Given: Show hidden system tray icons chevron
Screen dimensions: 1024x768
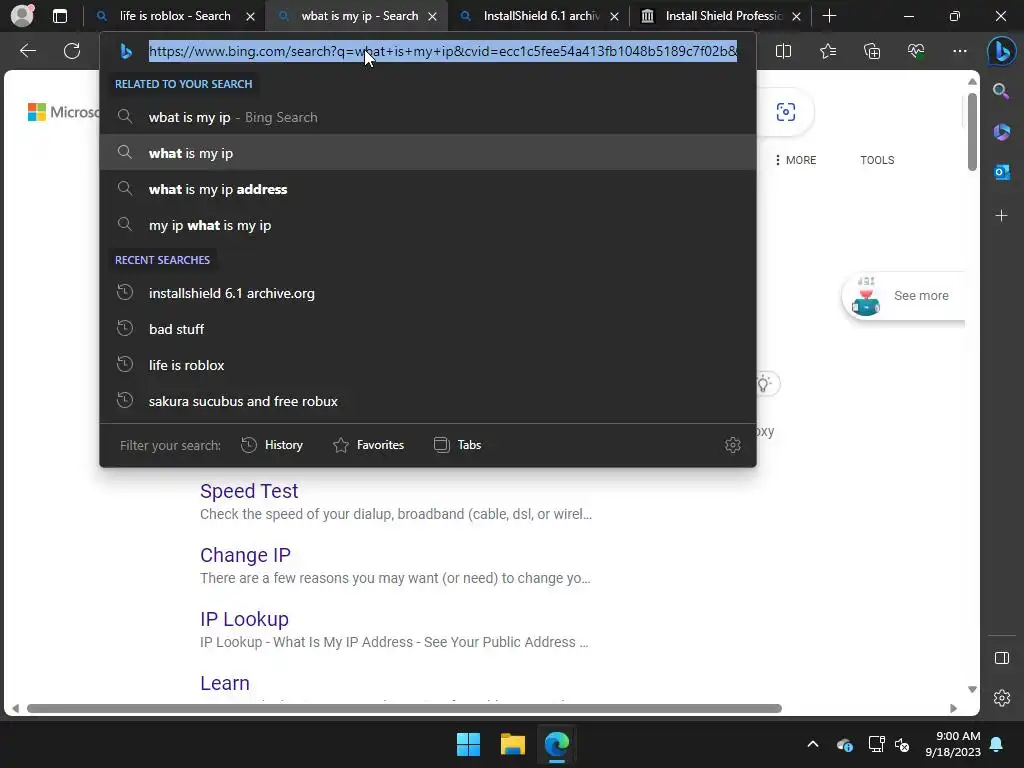Looking at the screenshot, I should point(812,744).
